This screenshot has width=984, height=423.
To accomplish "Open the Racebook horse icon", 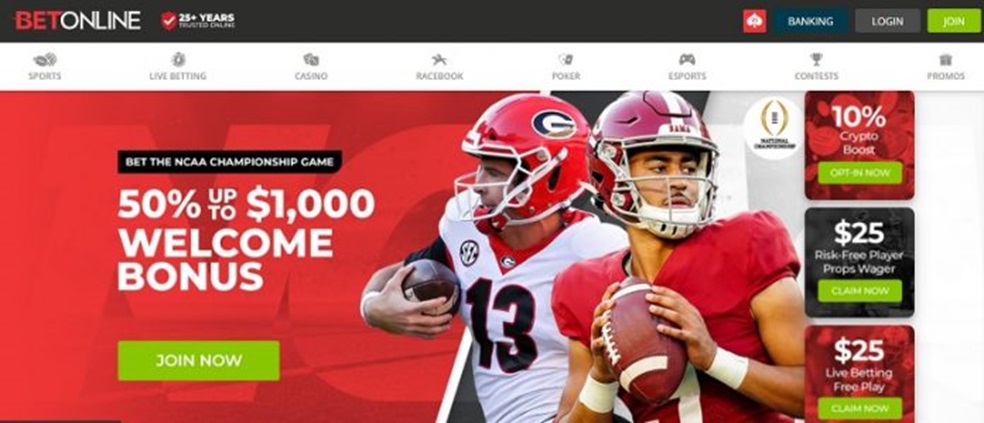I will (439, 60).
